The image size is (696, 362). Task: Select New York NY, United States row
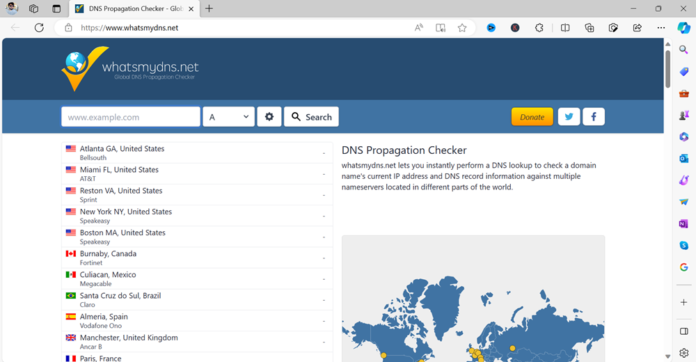[x=197, y=216]
